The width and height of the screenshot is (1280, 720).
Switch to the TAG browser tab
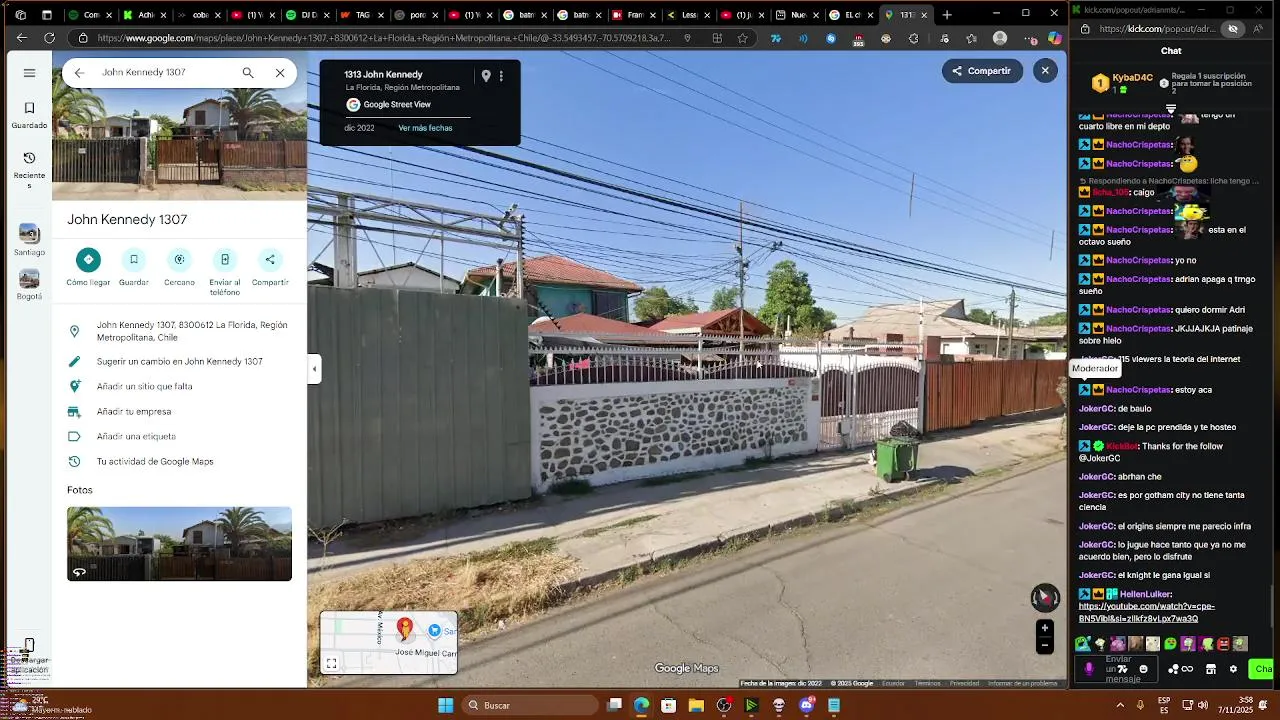(361, 15)
